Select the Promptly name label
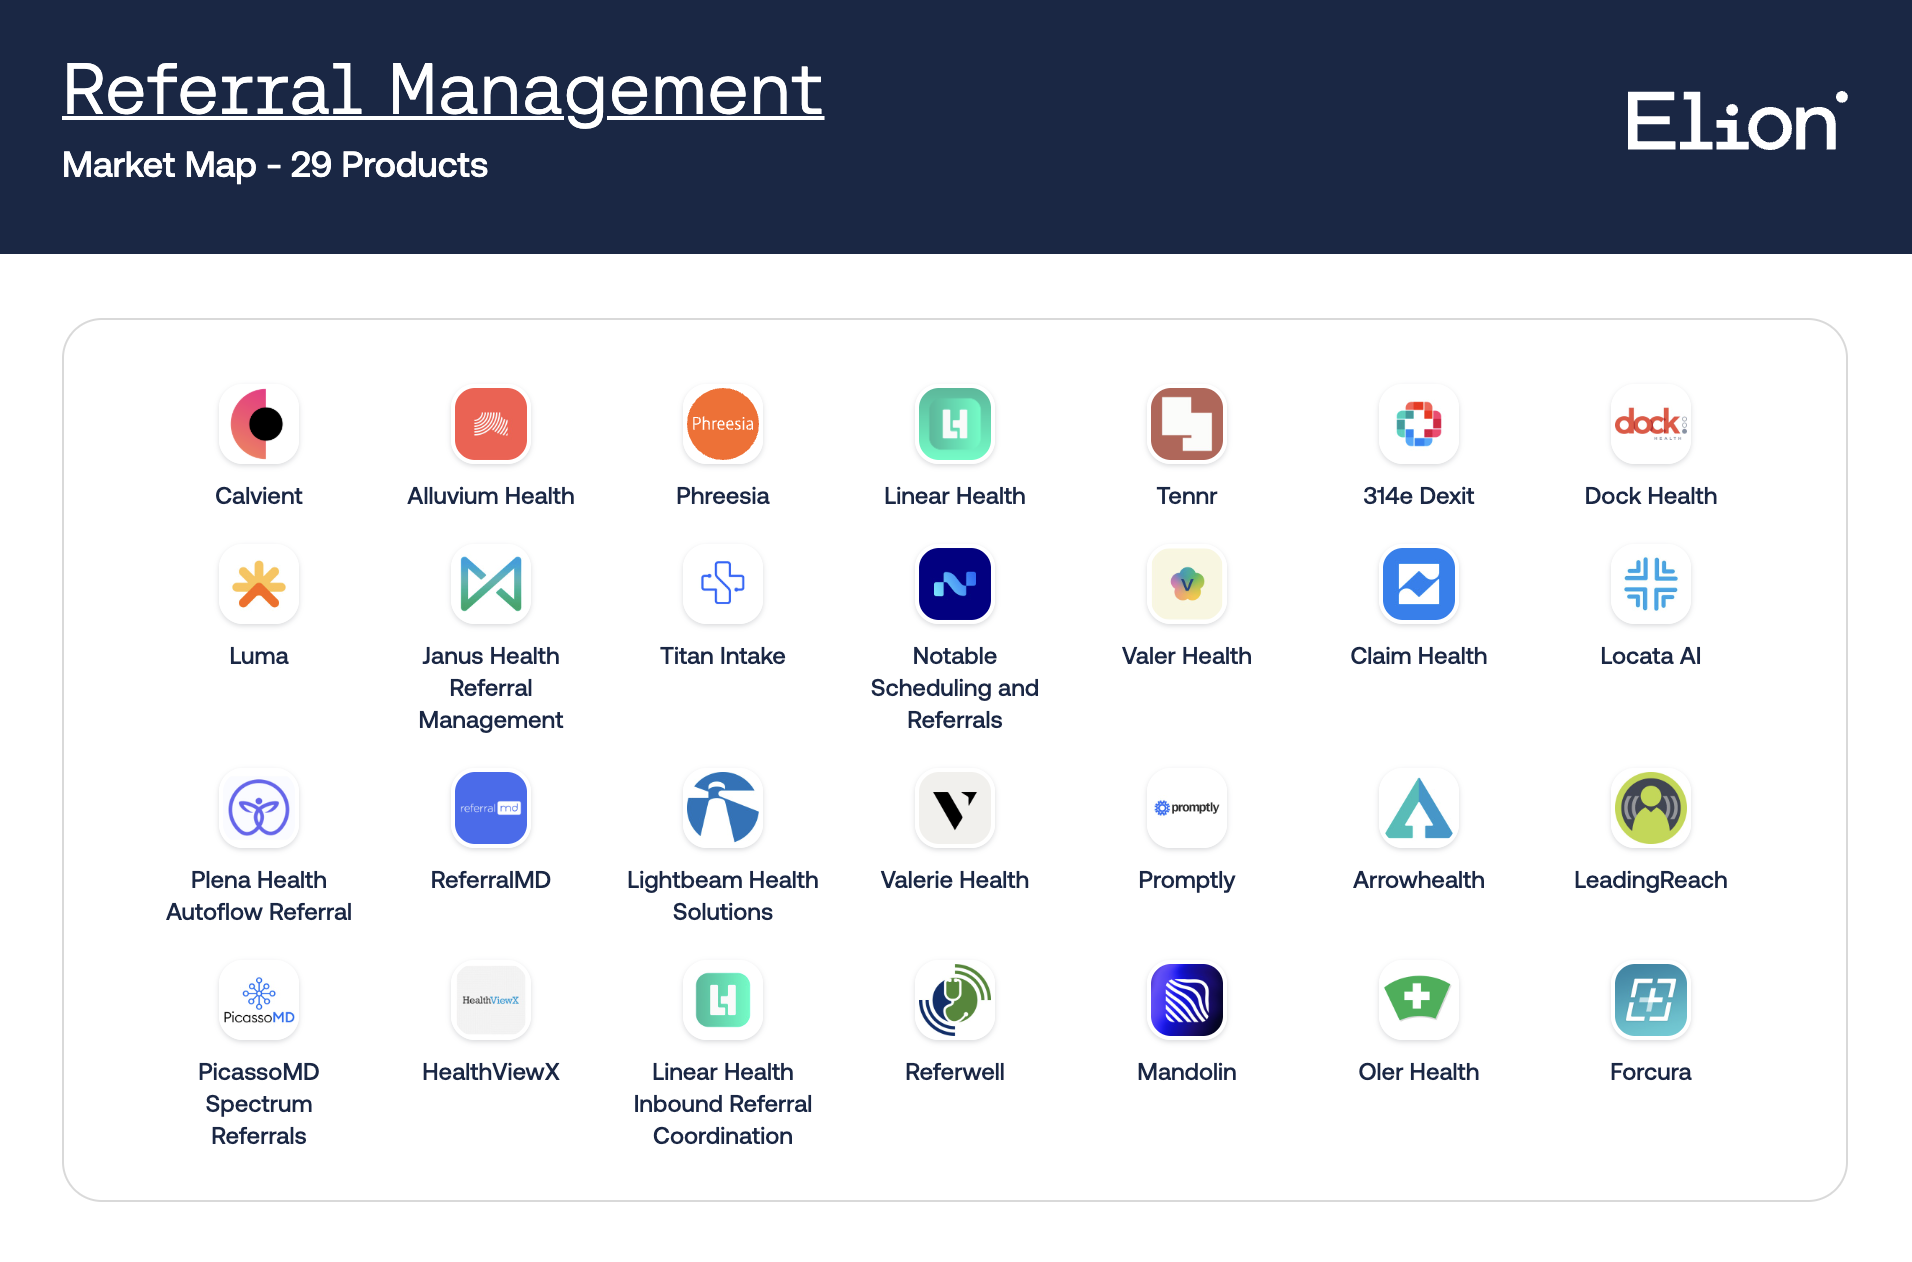This screenshot has height=1262, width=1912. click(1187, 881)
